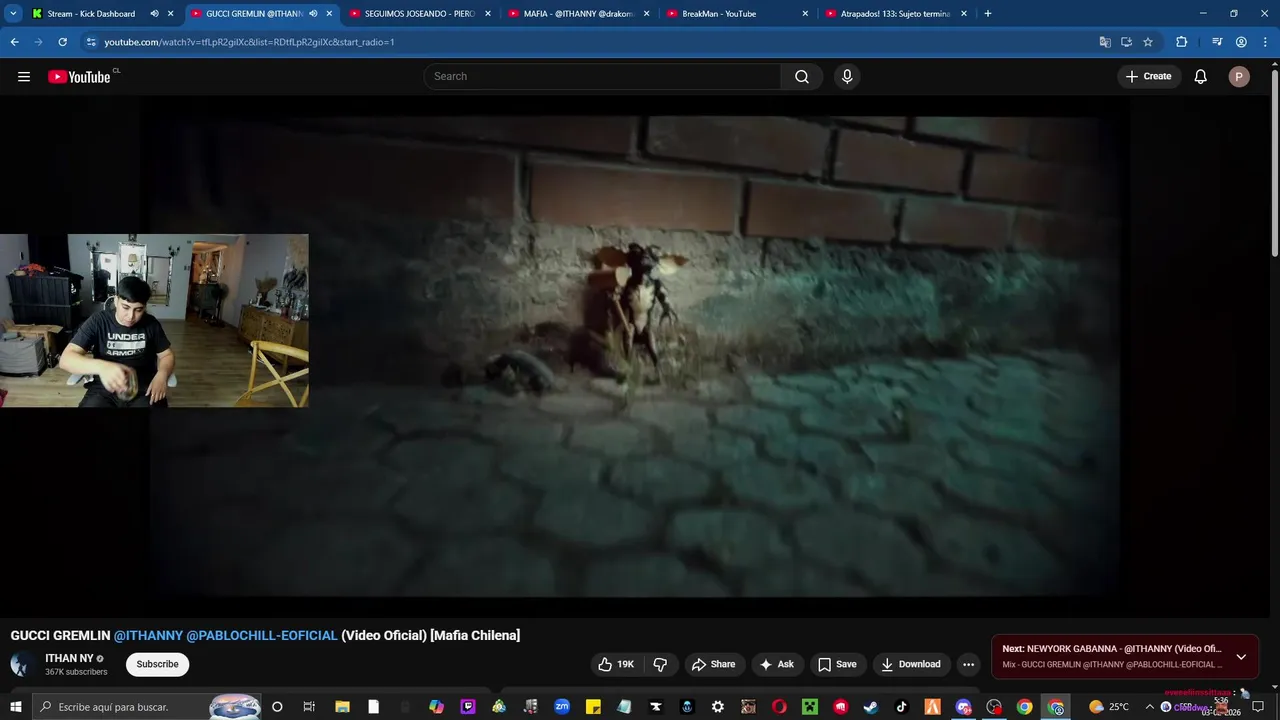Open the Windows Start menu
Viewport: 1280px width, 720px height.
pos(16,707)
